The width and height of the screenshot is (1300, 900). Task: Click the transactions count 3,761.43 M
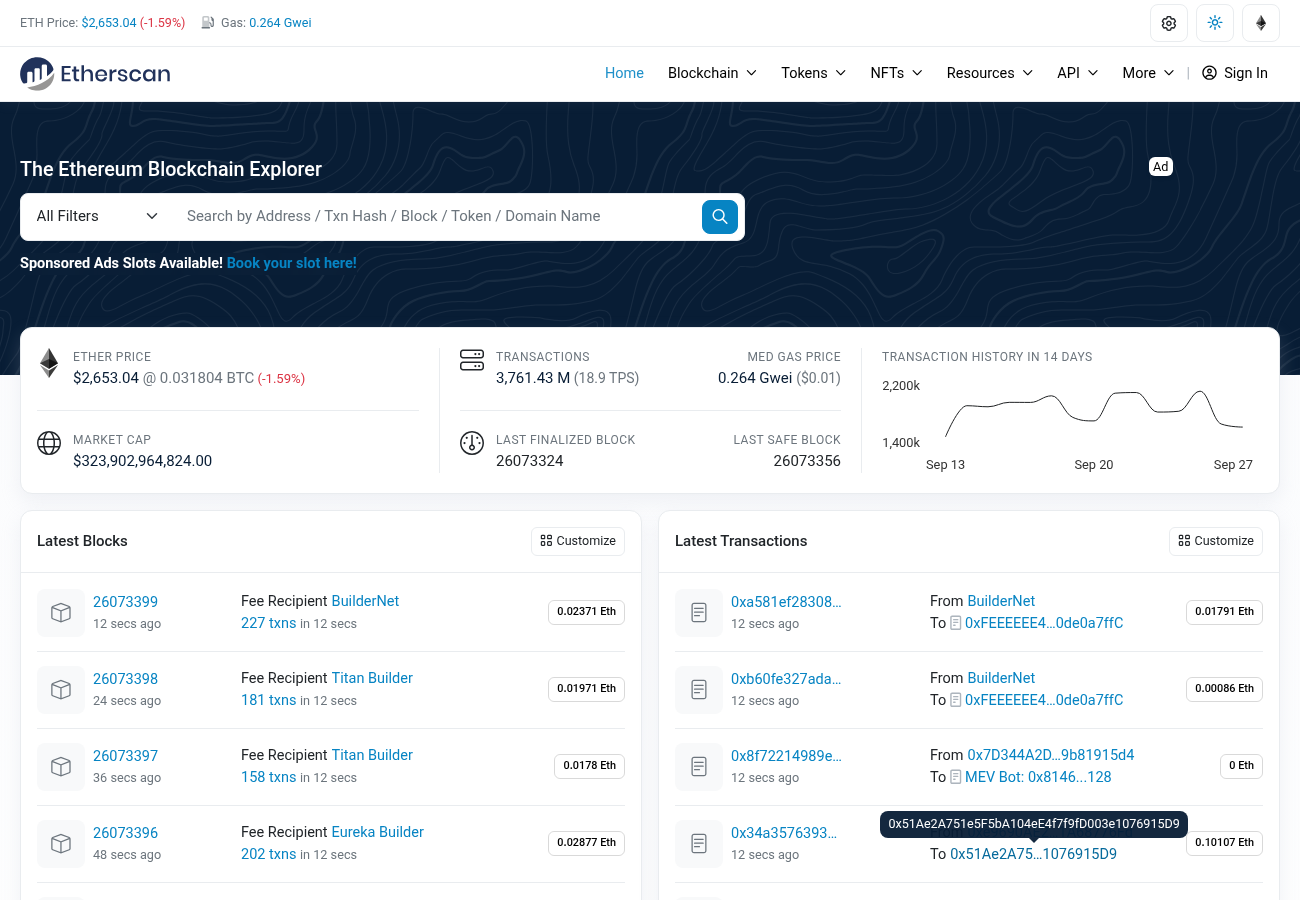[x=533, y=378]
